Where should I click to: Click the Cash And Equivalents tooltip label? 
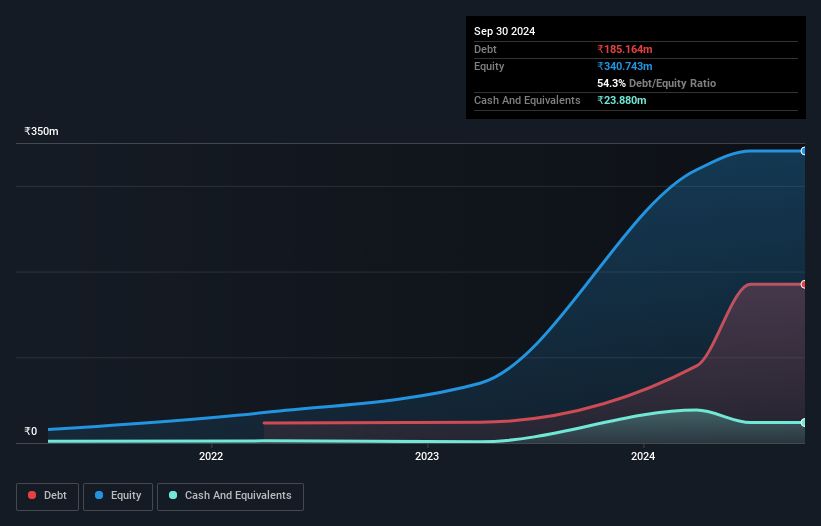[x=527, y=100]
